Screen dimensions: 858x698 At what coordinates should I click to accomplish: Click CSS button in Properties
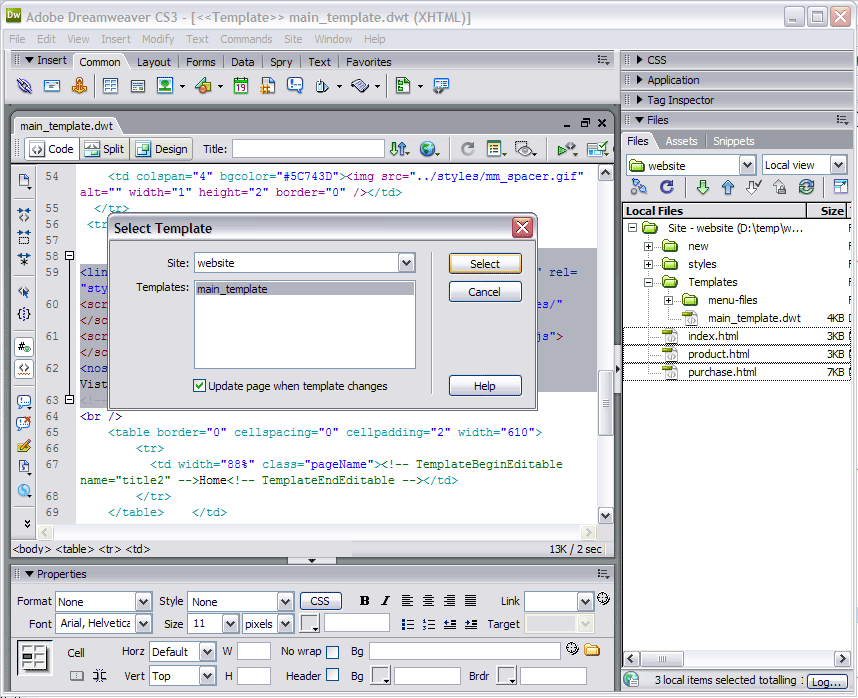coord(320,601)
